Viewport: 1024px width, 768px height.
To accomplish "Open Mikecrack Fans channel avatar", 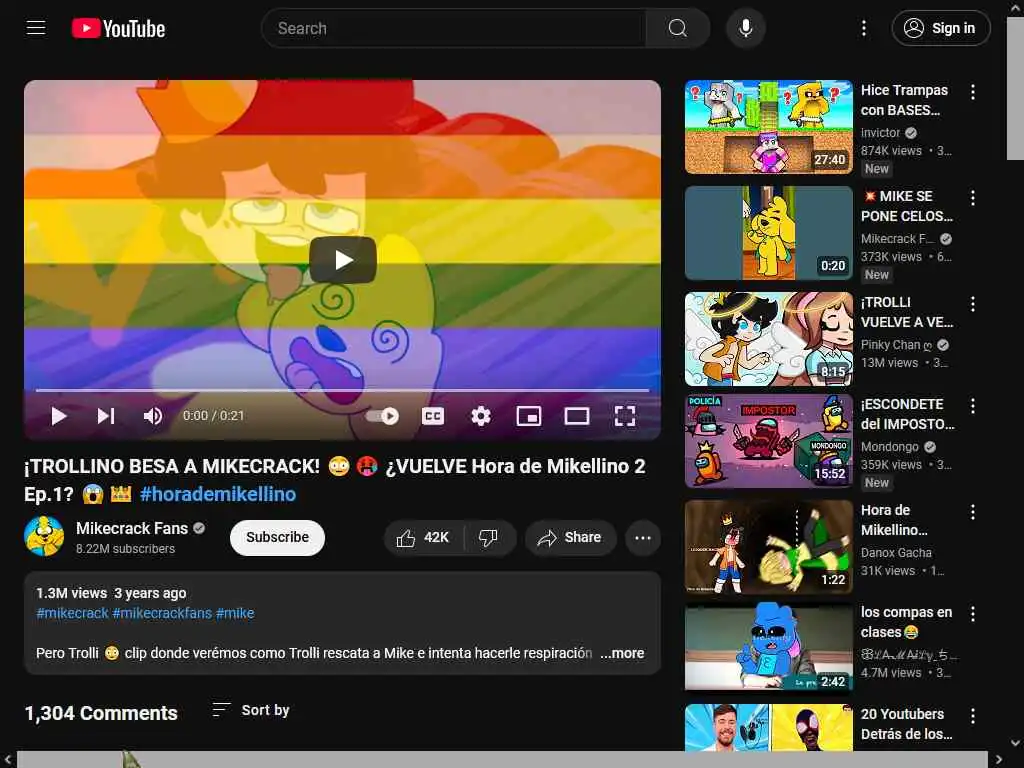I will click(44, 536).
